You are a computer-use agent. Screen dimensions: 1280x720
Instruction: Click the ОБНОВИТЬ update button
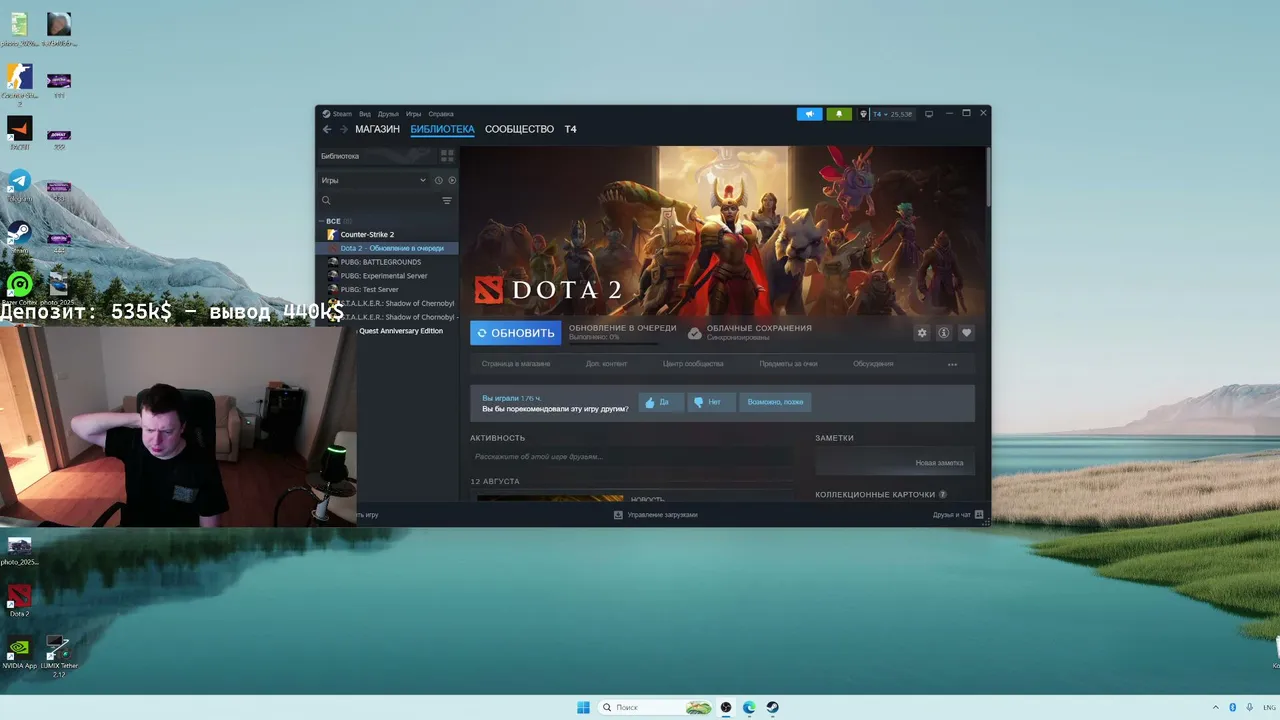tap(516, 333)
